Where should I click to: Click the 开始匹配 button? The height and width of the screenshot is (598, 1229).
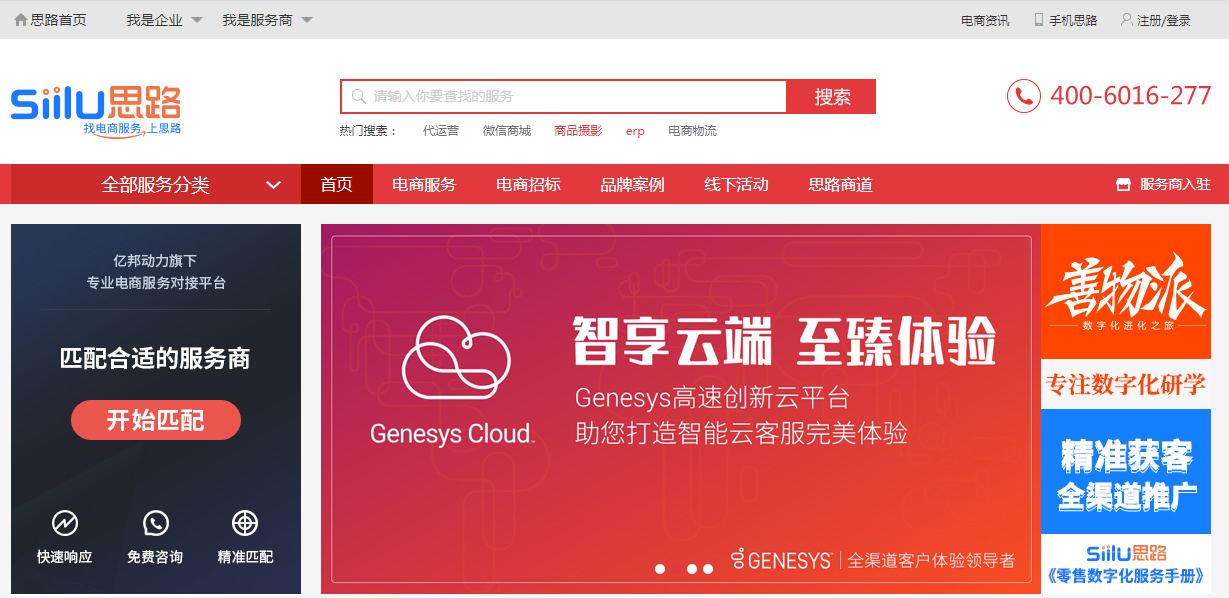pyautogui.click(x=156, y=420)
